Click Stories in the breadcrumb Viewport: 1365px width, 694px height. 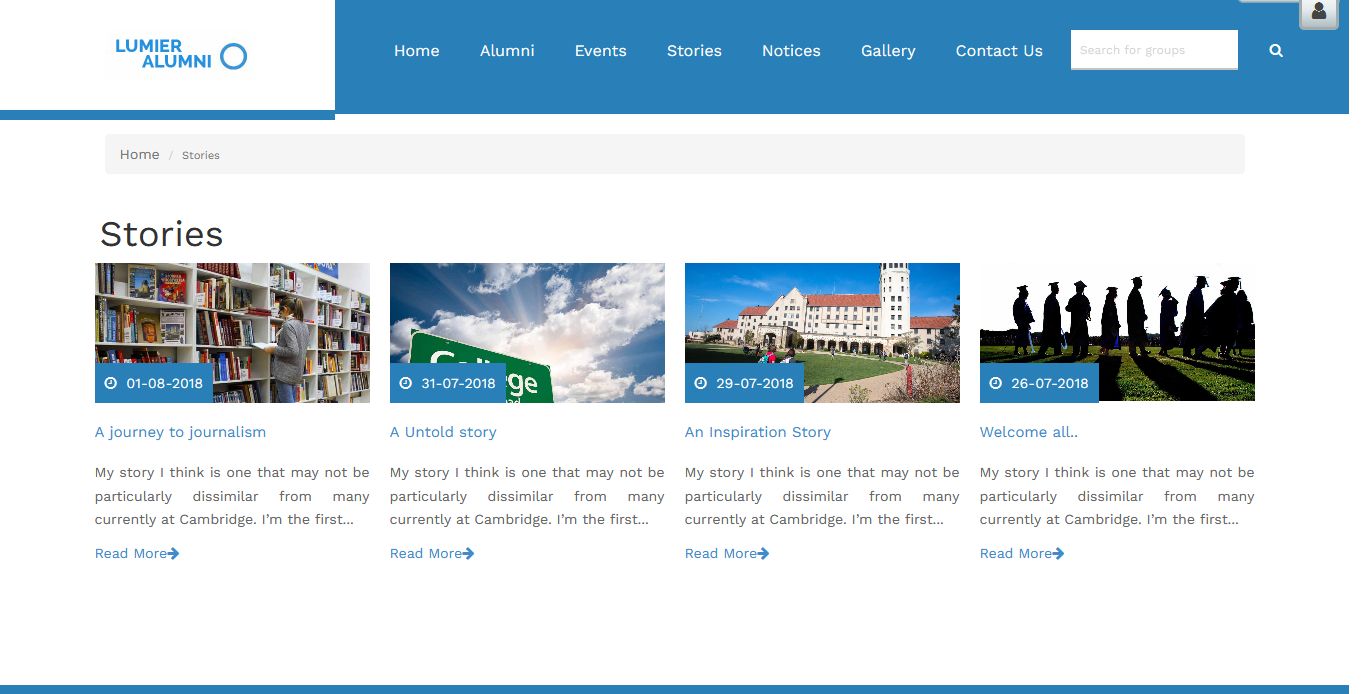201,155
